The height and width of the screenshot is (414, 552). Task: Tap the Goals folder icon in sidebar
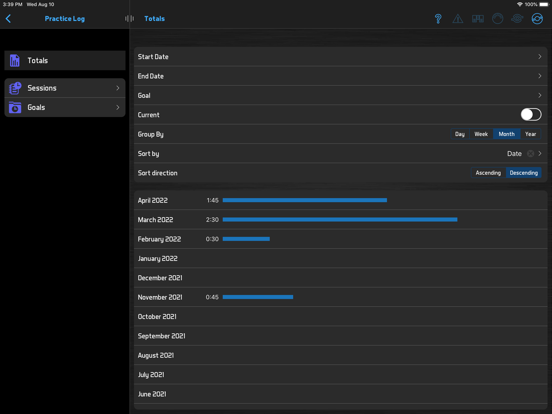pos(15,107)
